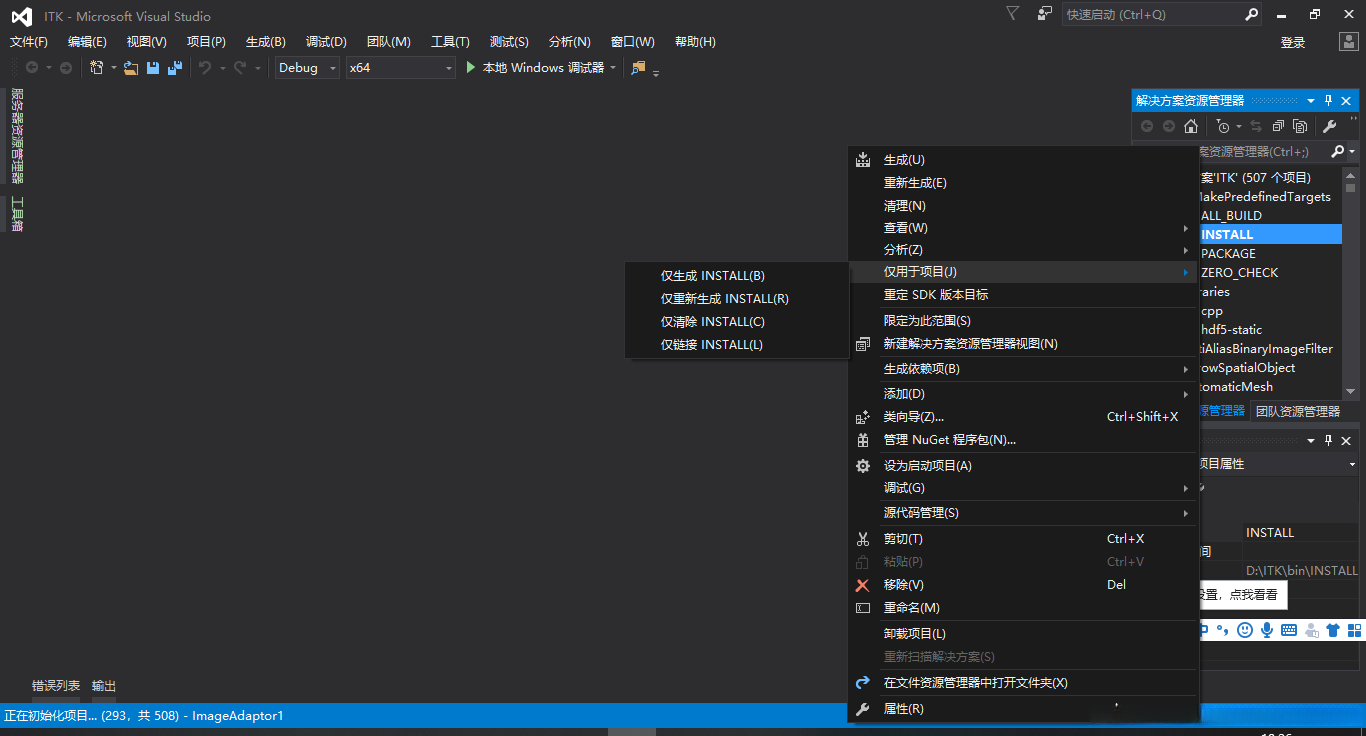1366x736 pixels.
Task: Choose 管理 NuGet 程序包(N)...
Action: (x=1023, y=440)
